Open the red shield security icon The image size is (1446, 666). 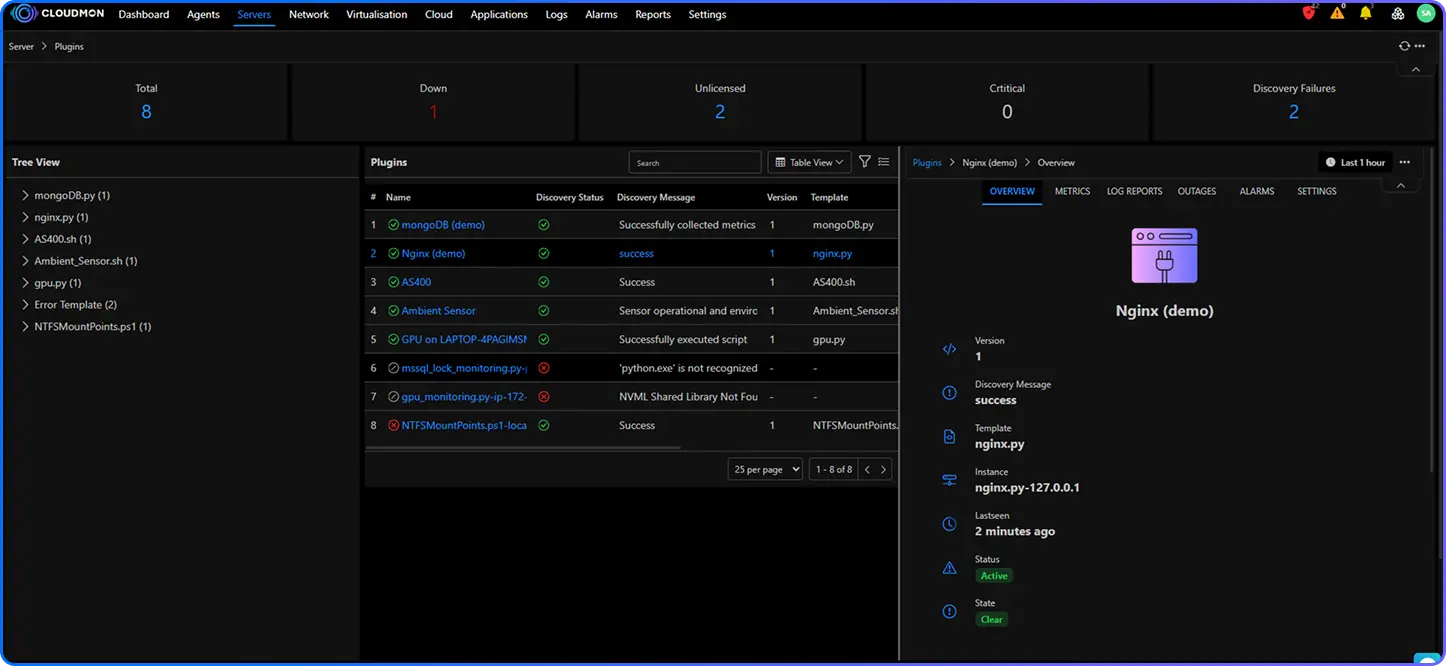click(x=1309, y=14)
